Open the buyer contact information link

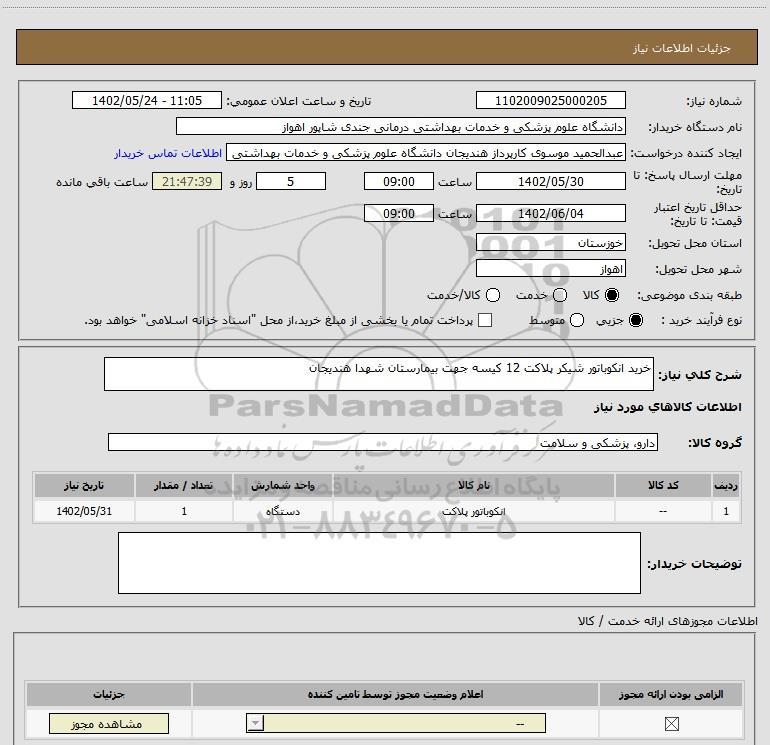point(168,153)
